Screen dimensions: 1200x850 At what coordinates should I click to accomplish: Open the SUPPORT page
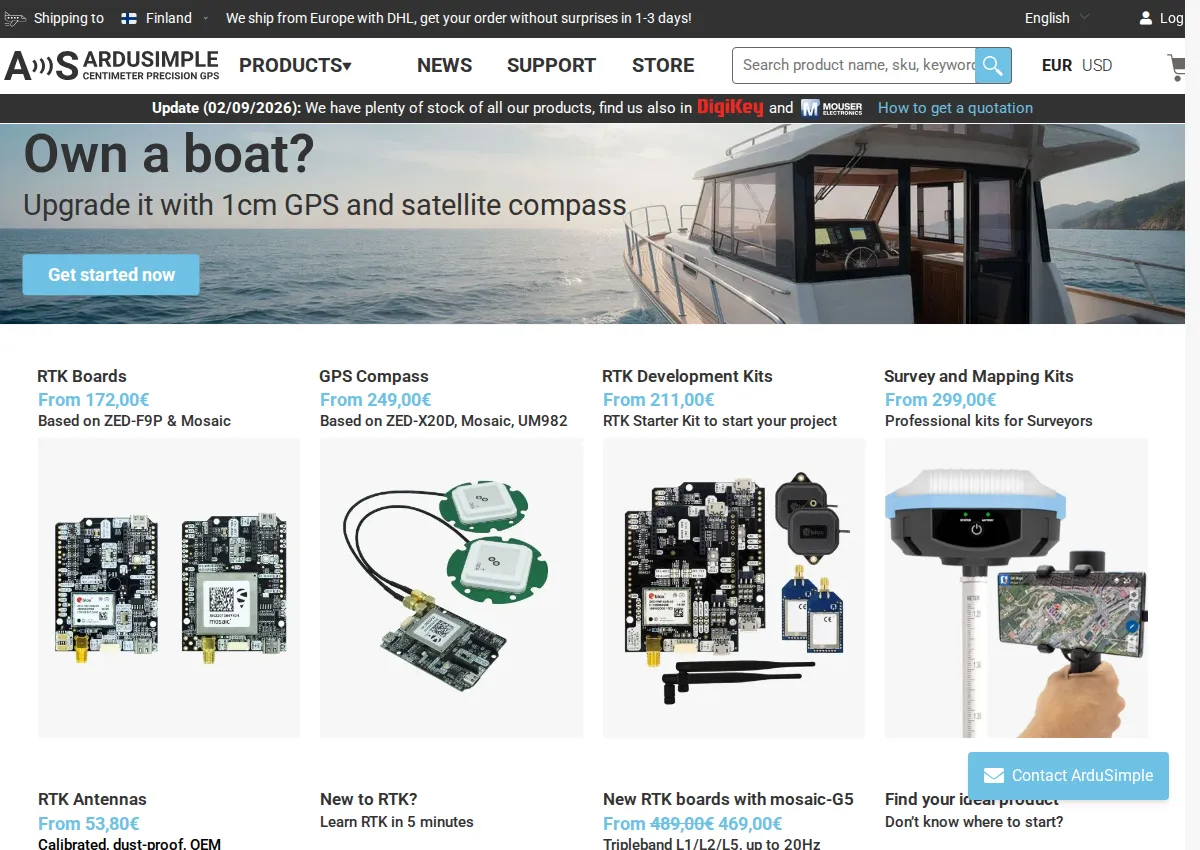[x=551, y=66]
